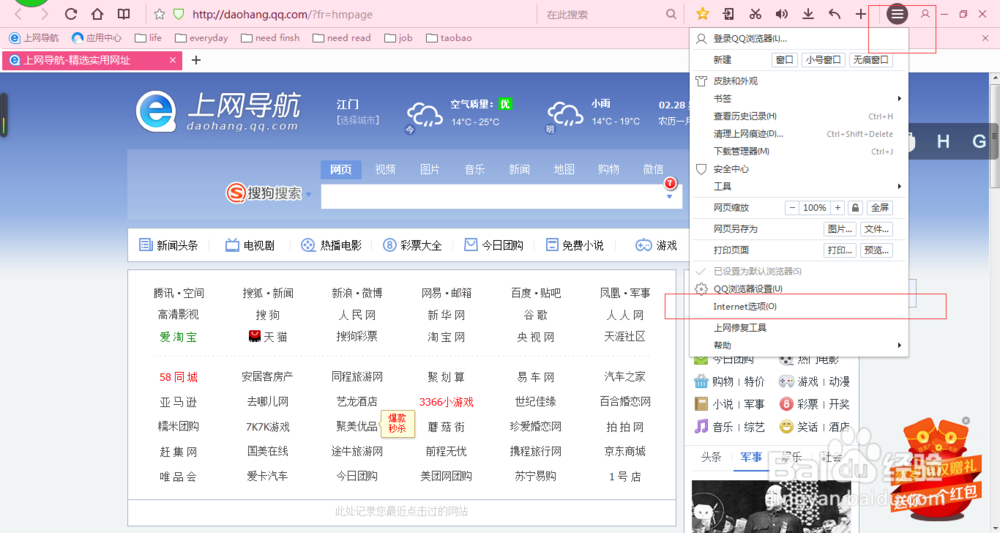Switch to the 音乐 search tab

click(474, 170)
